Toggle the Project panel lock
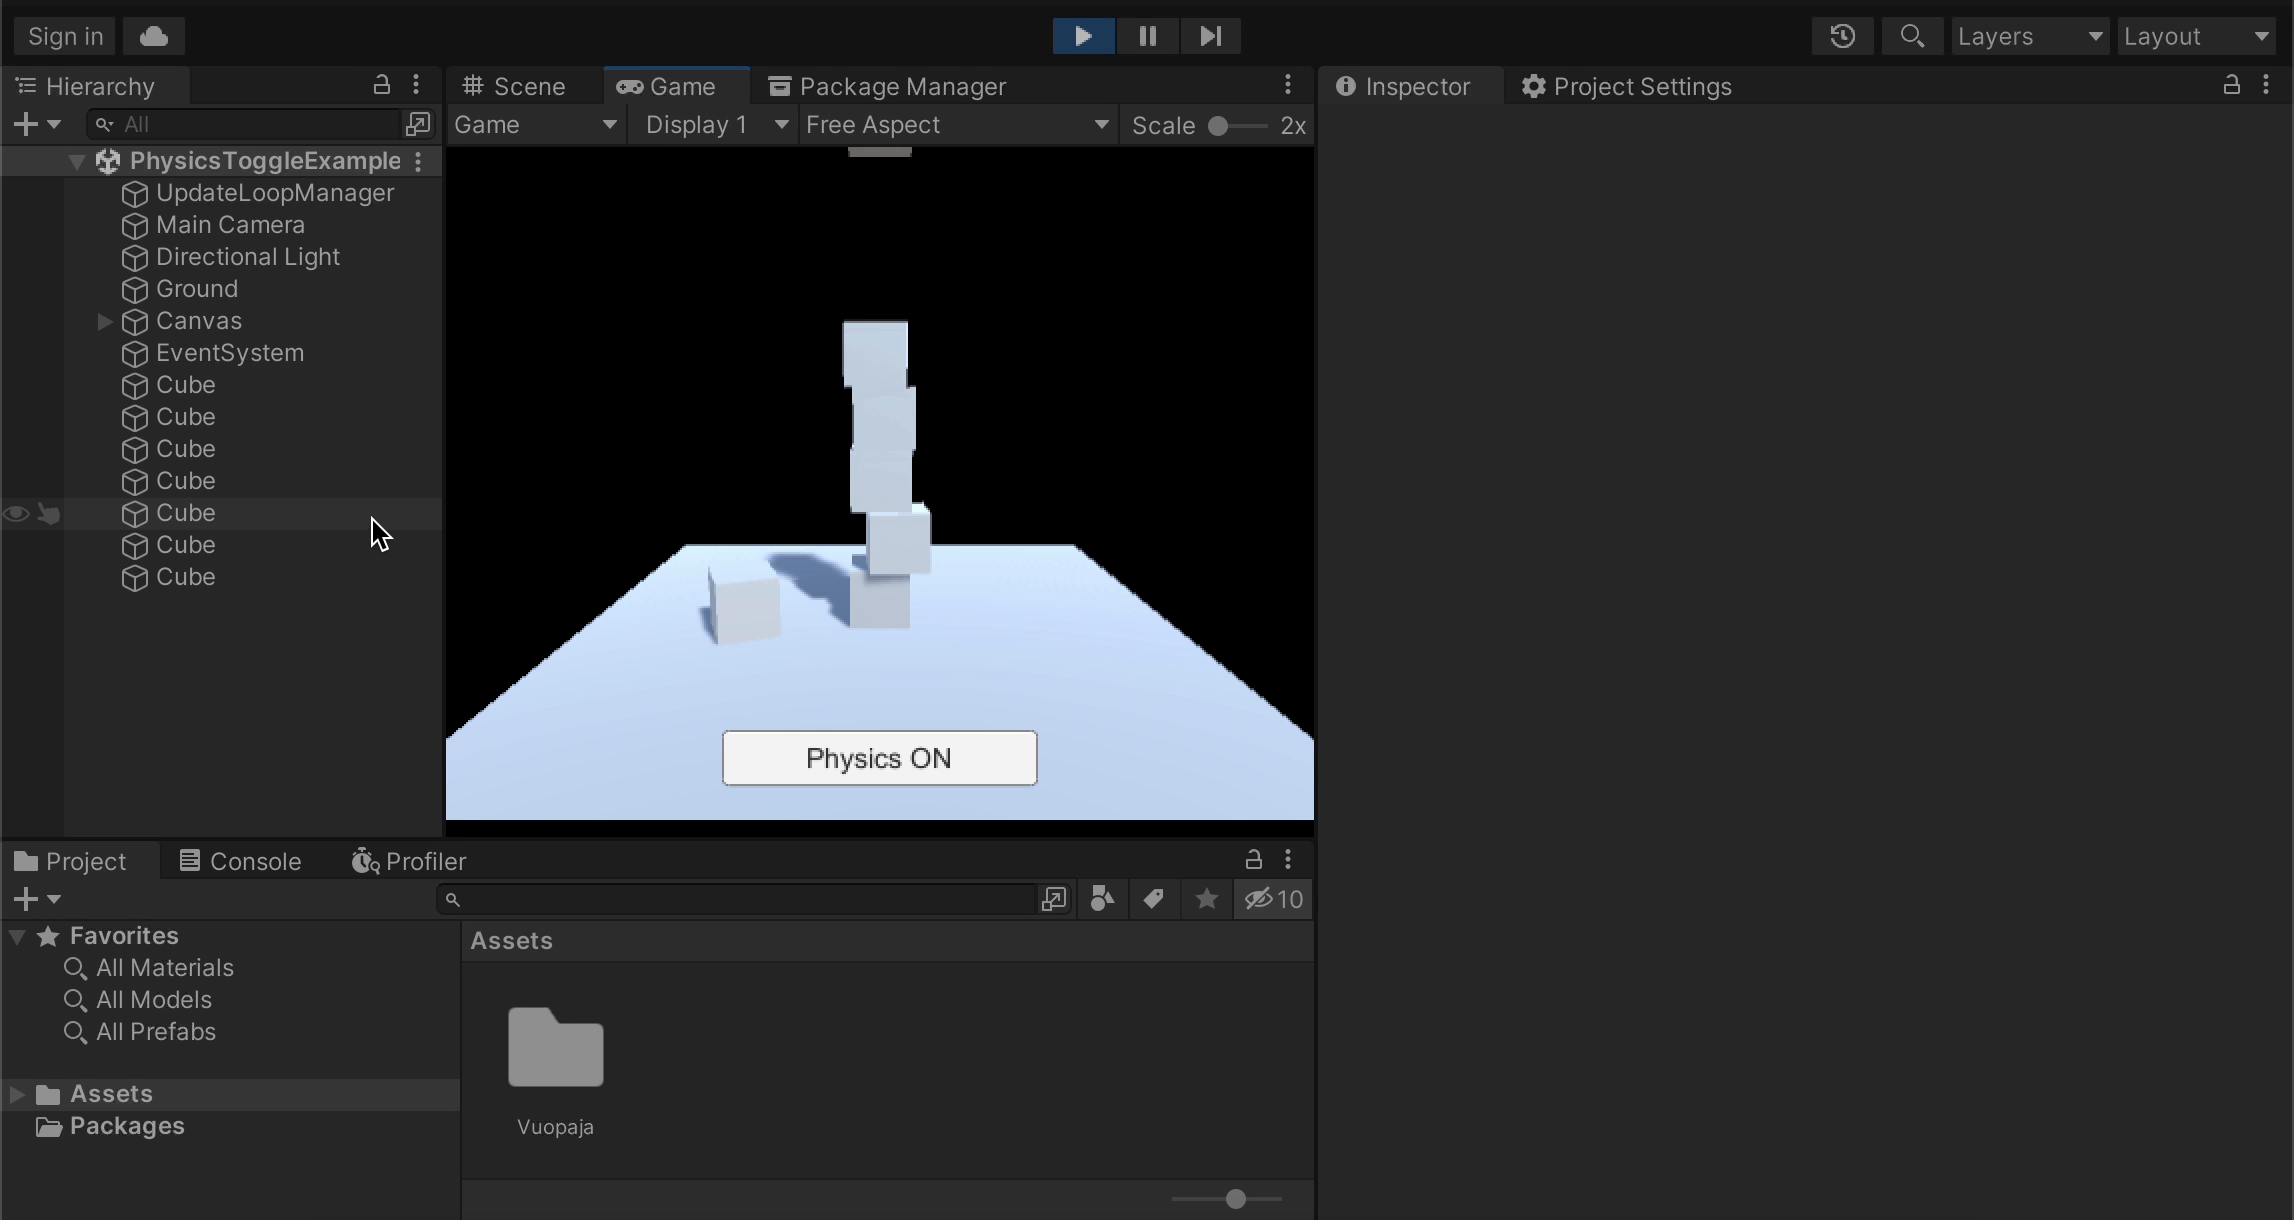 point(1253,859)
